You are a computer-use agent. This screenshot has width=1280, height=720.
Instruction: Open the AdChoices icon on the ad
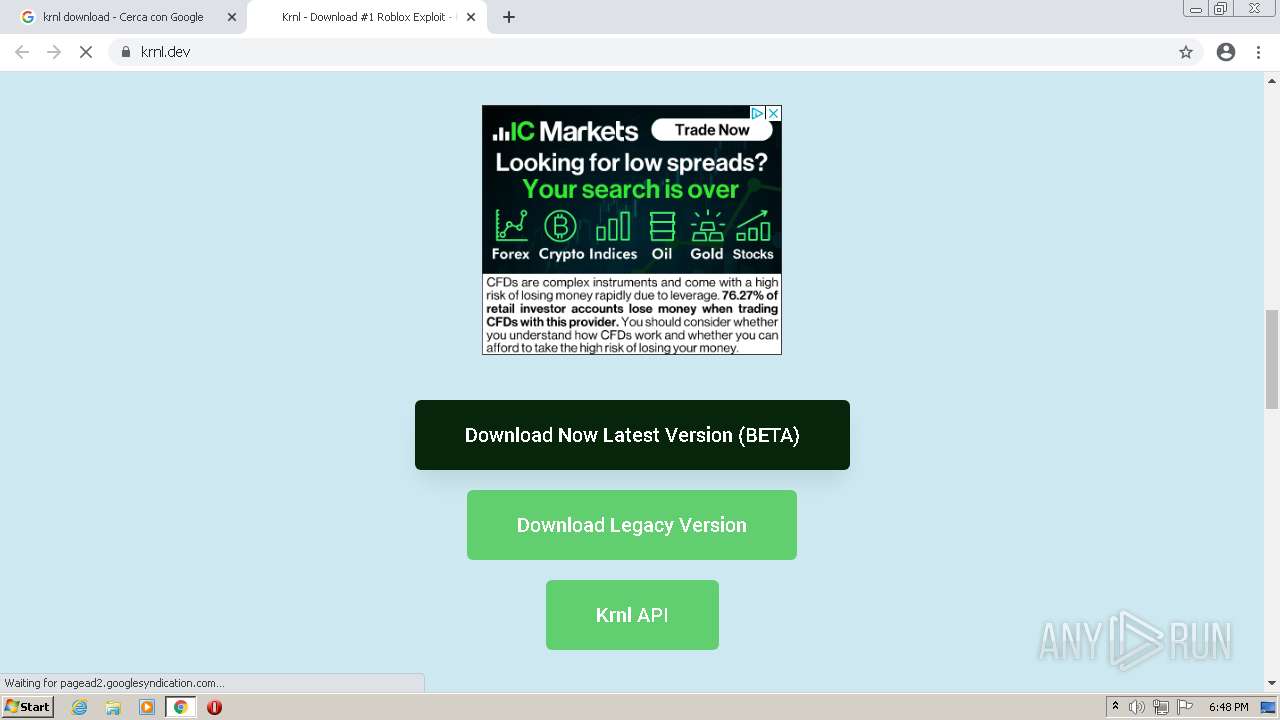pos(758,113)
